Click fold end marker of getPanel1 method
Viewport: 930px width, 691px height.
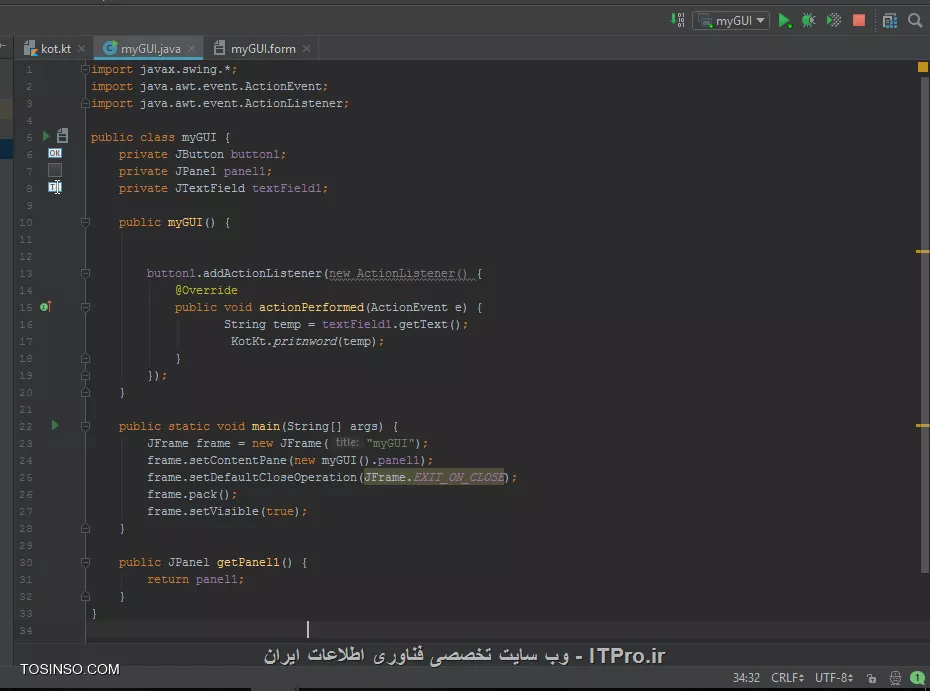[85, 596]
